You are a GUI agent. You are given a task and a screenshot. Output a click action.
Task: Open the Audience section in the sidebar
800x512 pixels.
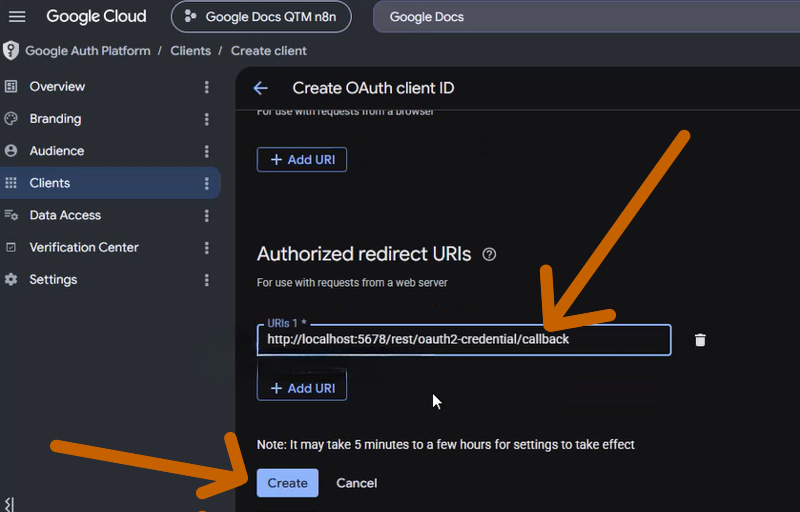pos(110,151)
